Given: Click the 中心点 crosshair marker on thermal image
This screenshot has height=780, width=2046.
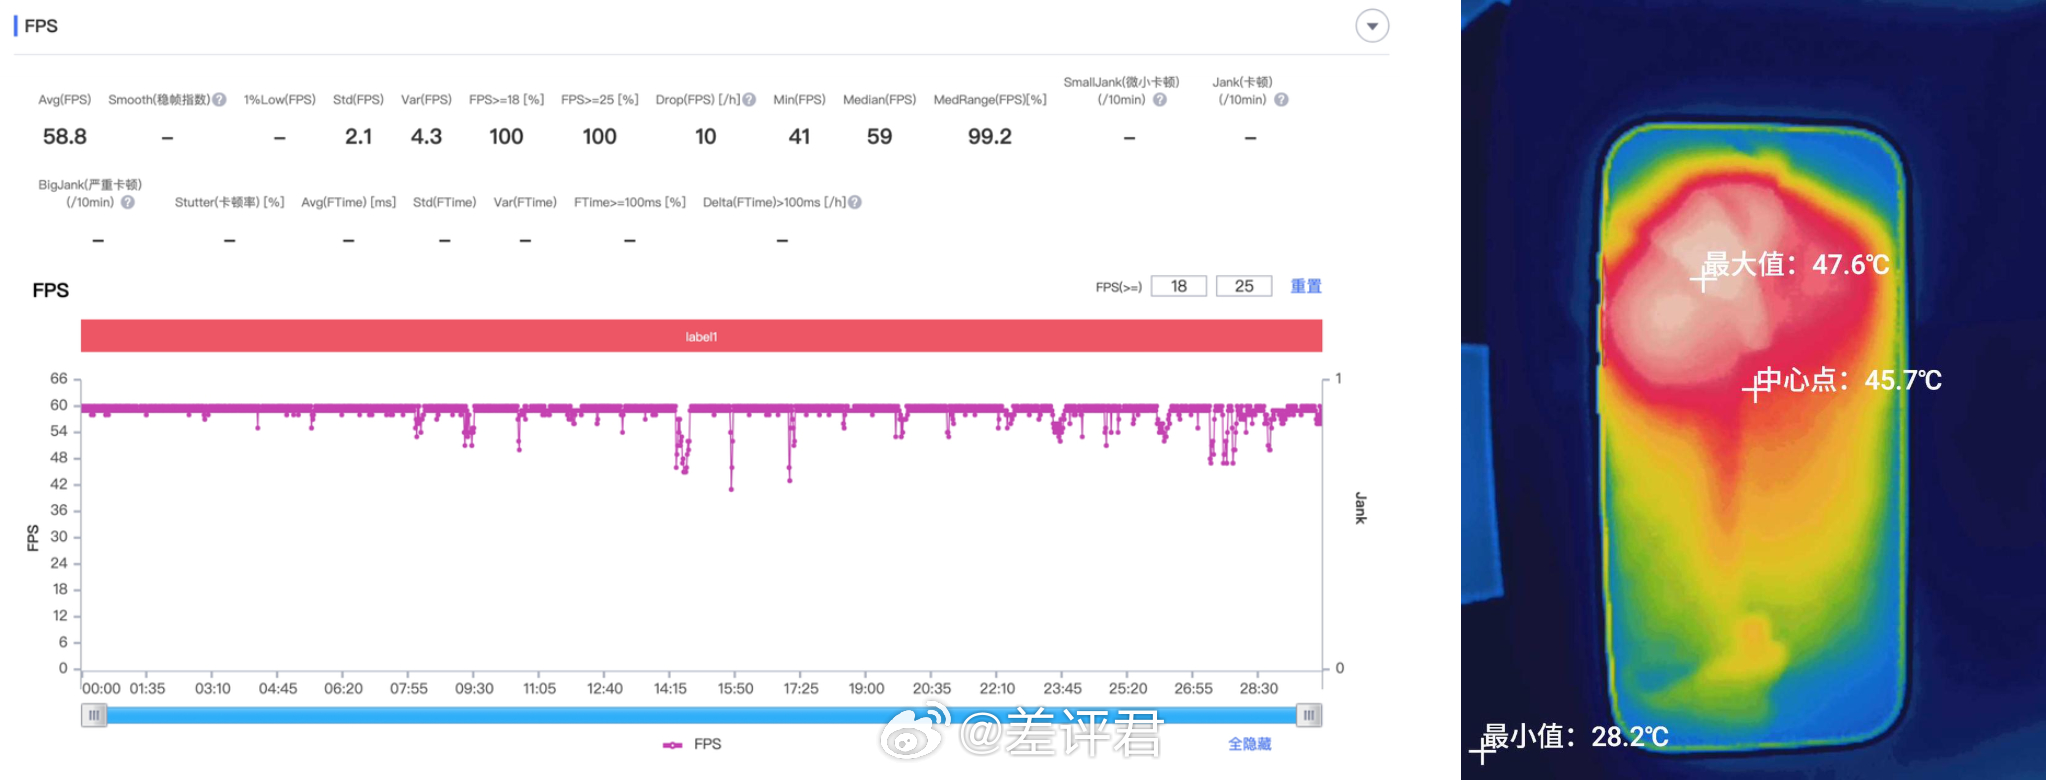Looking at the screenshot, I should coord(1755,389).
